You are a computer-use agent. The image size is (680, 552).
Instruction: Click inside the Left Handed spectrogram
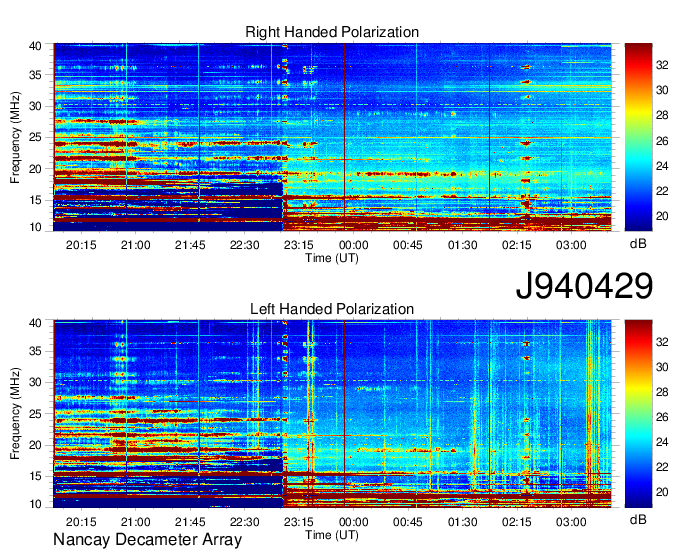click(332, 414)
